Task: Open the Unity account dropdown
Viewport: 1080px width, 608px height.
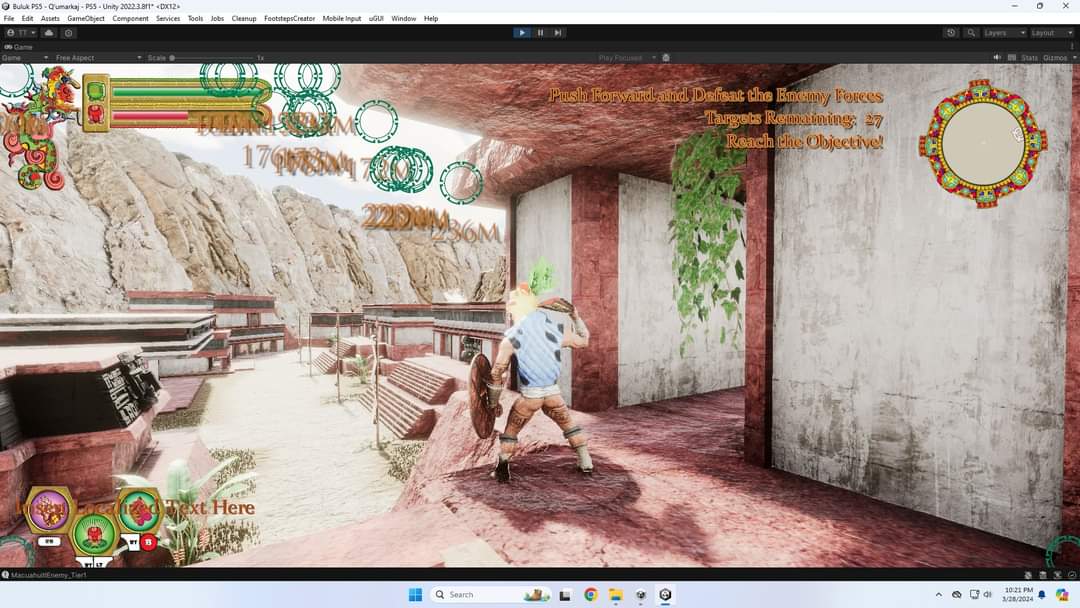Action: click(x=20, y=32)
